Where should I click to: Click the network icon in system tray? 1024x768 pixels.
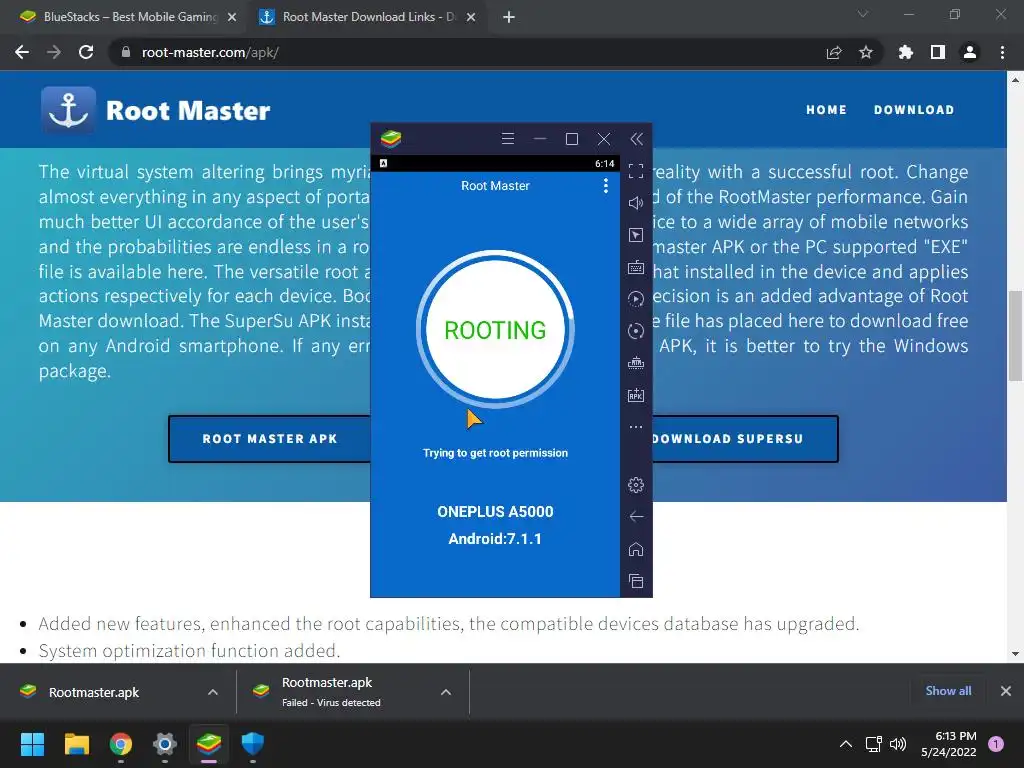pyautogui.click(x=873, y=744)
